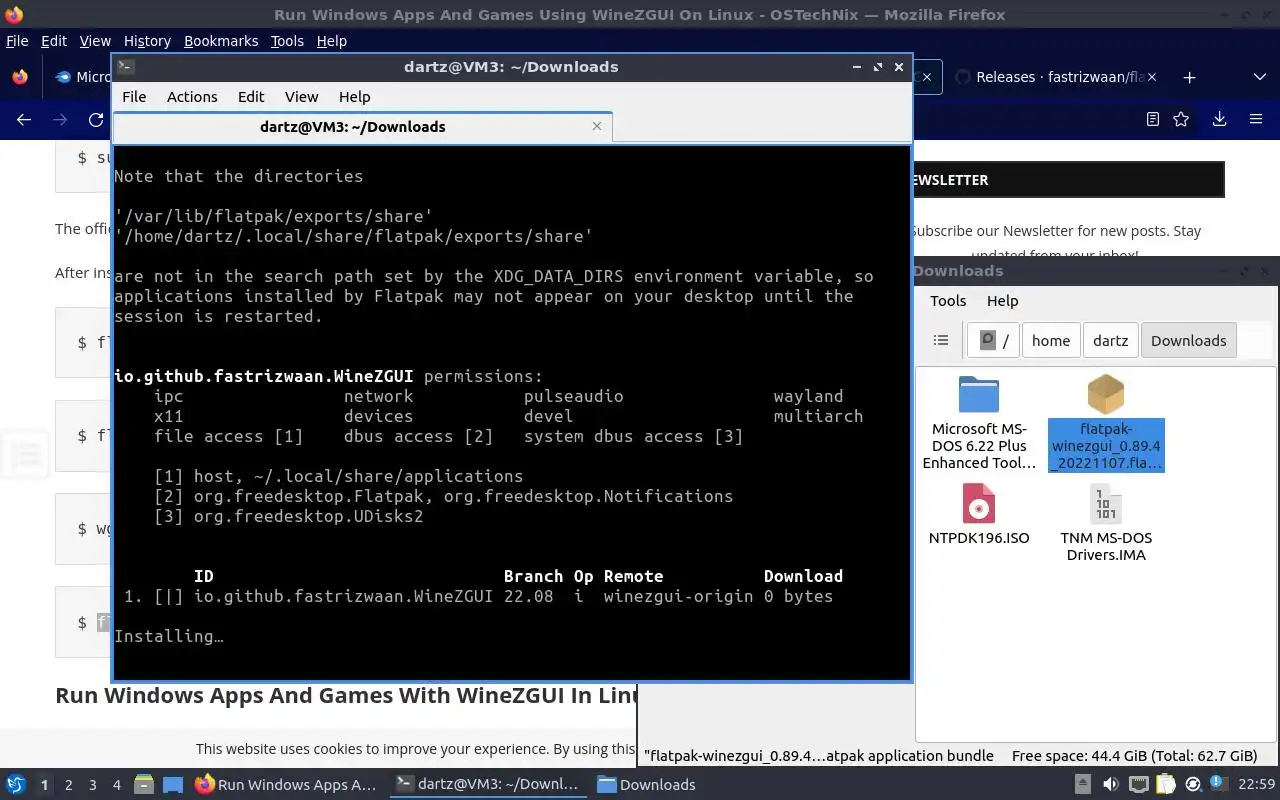Reload the page in Firefox
1280x800 pixels.
(96, 119)
